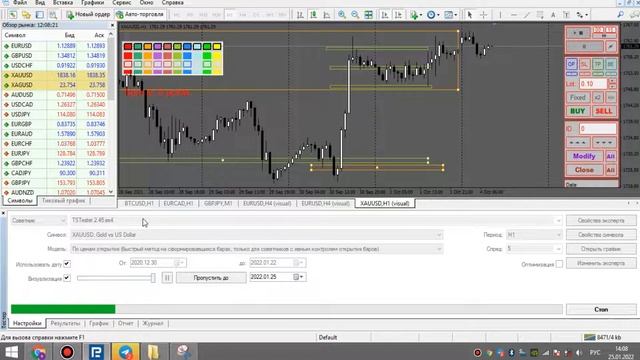Toggle the Использовать дату checkbox
The image size is (640, 360).
coord(67,264)
